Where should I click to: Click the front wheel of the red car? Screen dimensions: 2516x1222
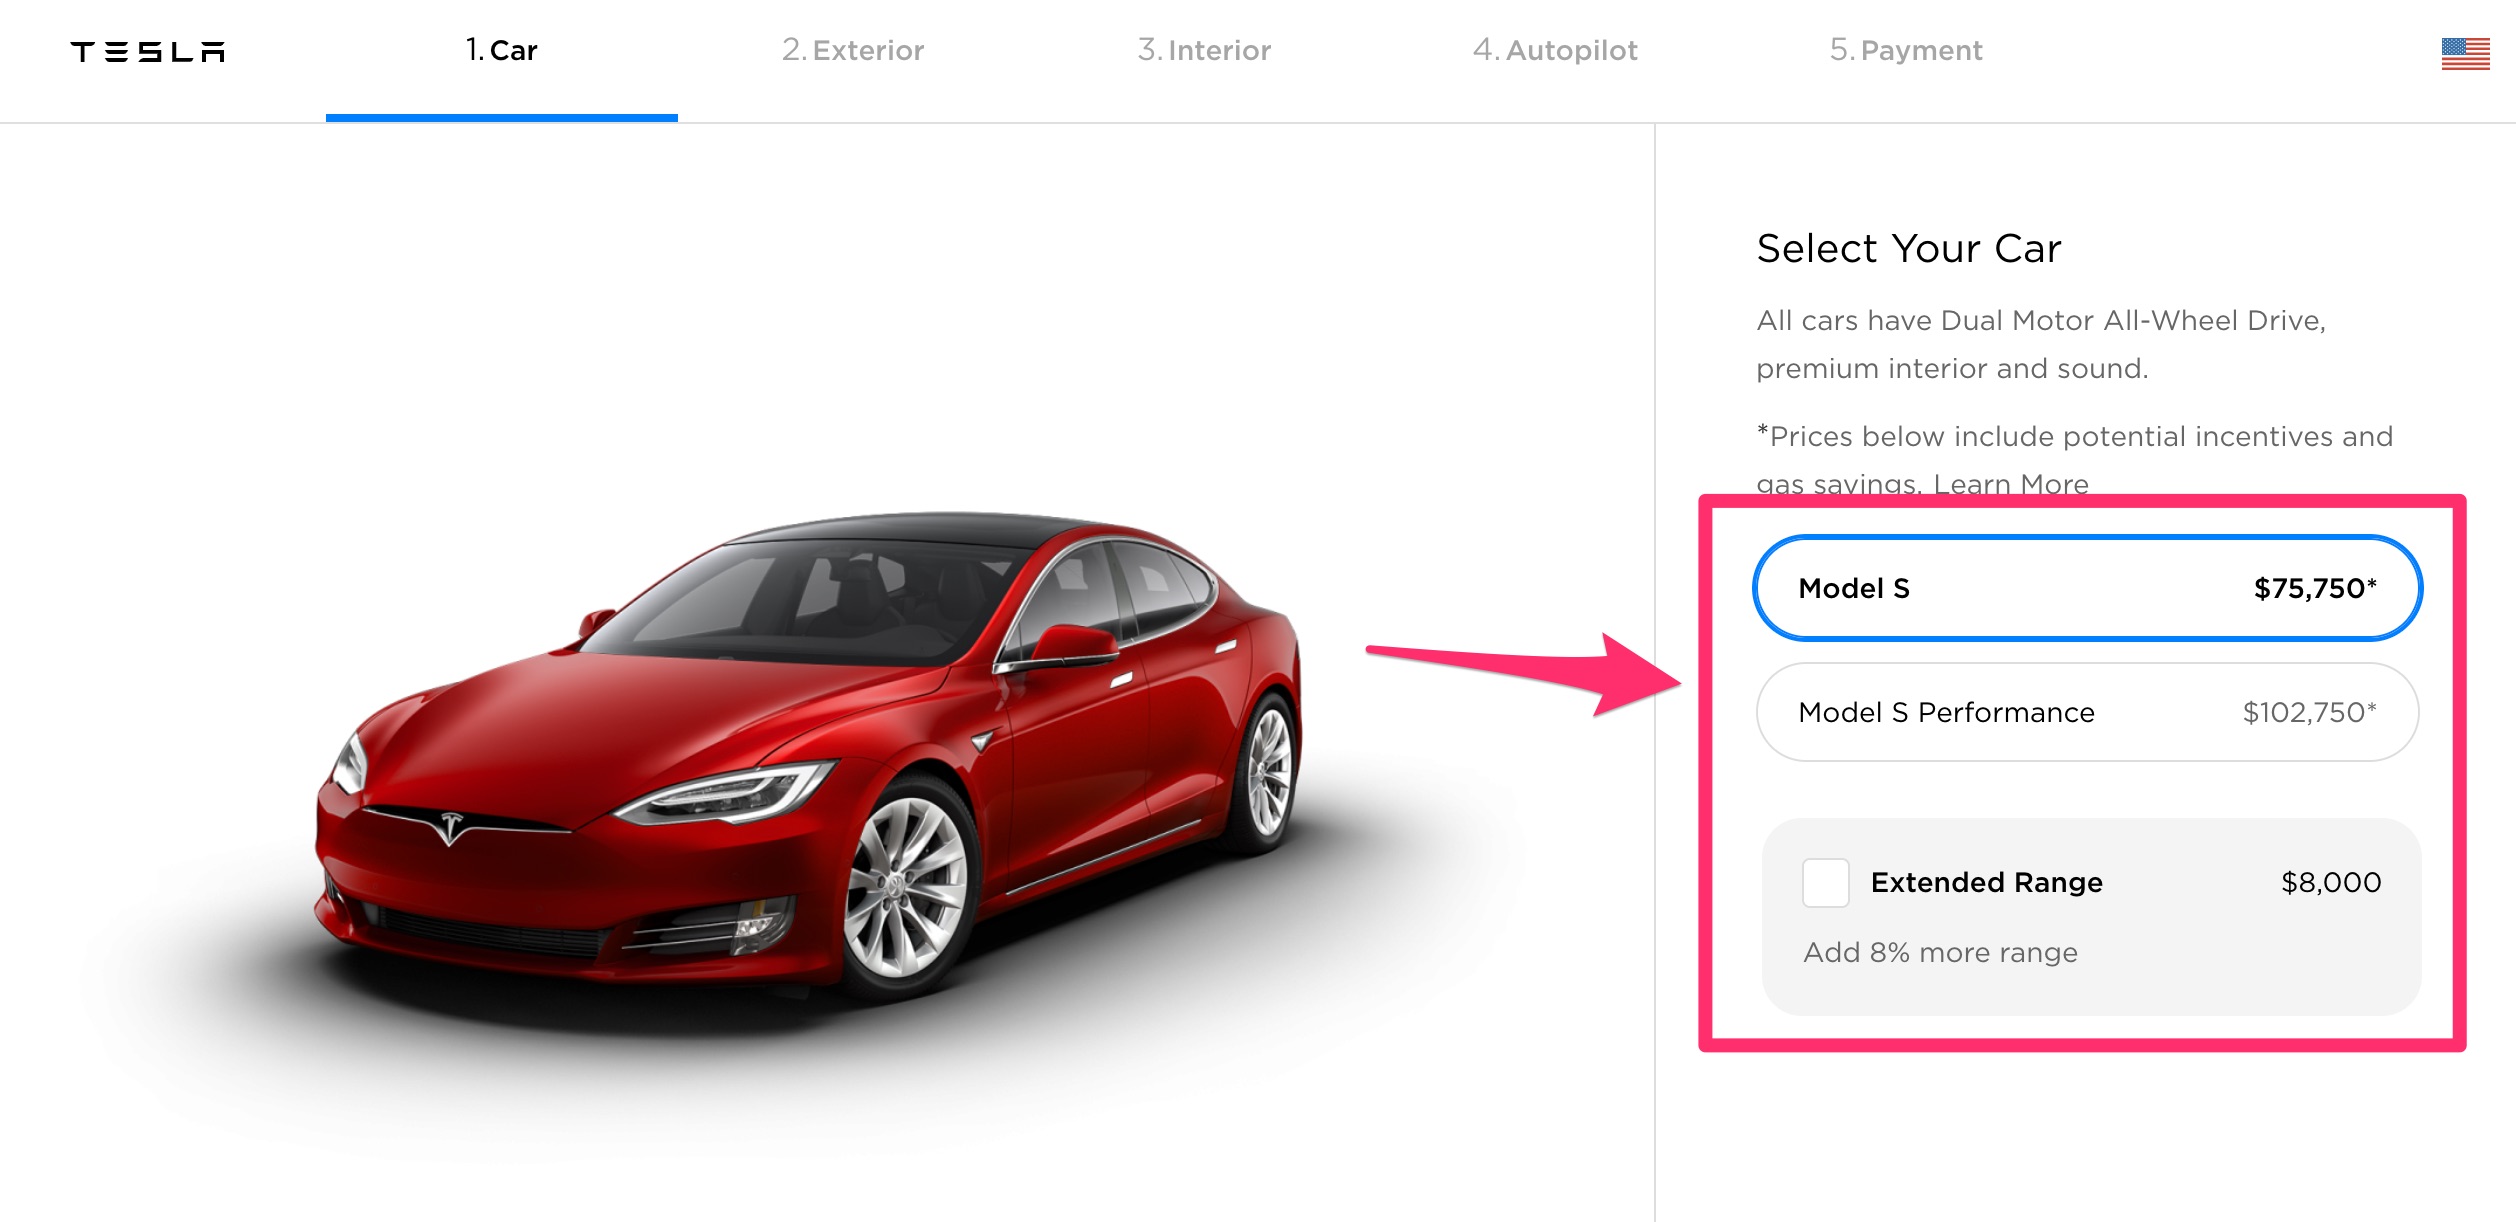[x=905, y=888]
